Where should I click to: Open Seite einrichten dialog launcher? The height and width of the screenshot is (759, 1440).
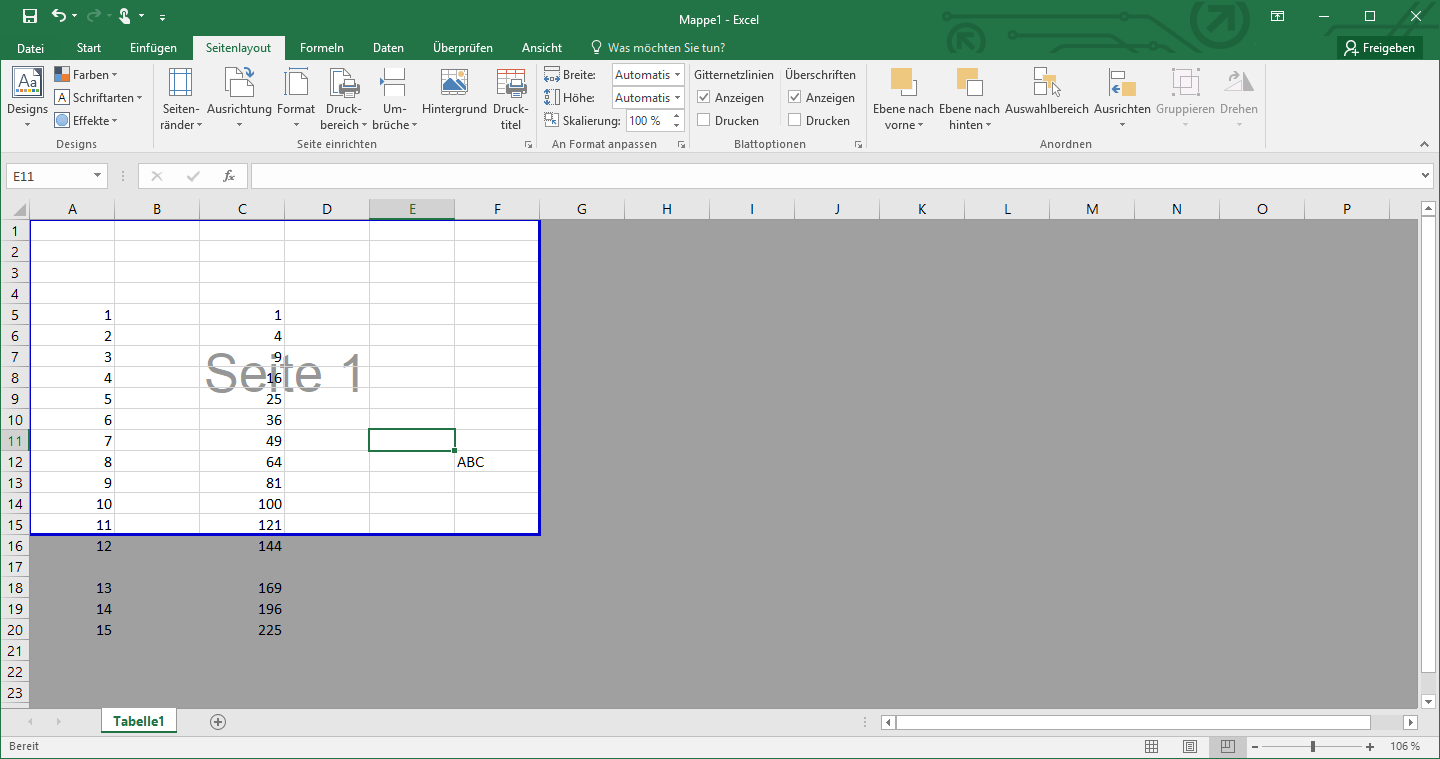528,145
